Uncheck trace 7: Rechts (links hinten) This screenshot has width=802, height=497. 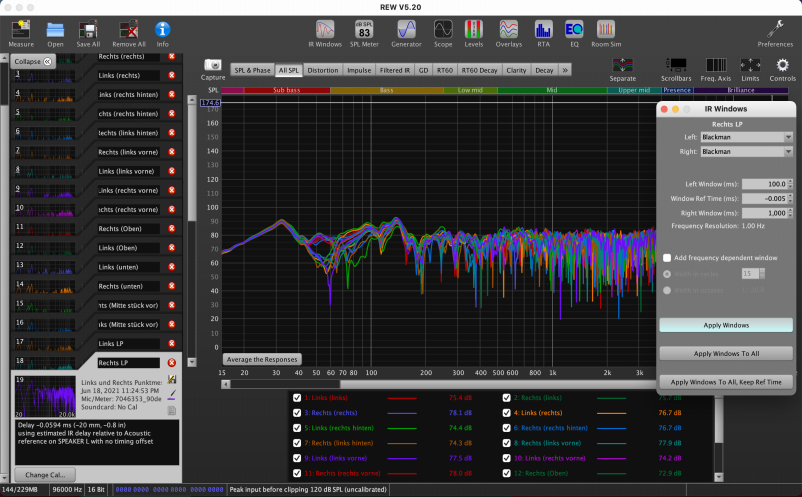click(297, 443)
